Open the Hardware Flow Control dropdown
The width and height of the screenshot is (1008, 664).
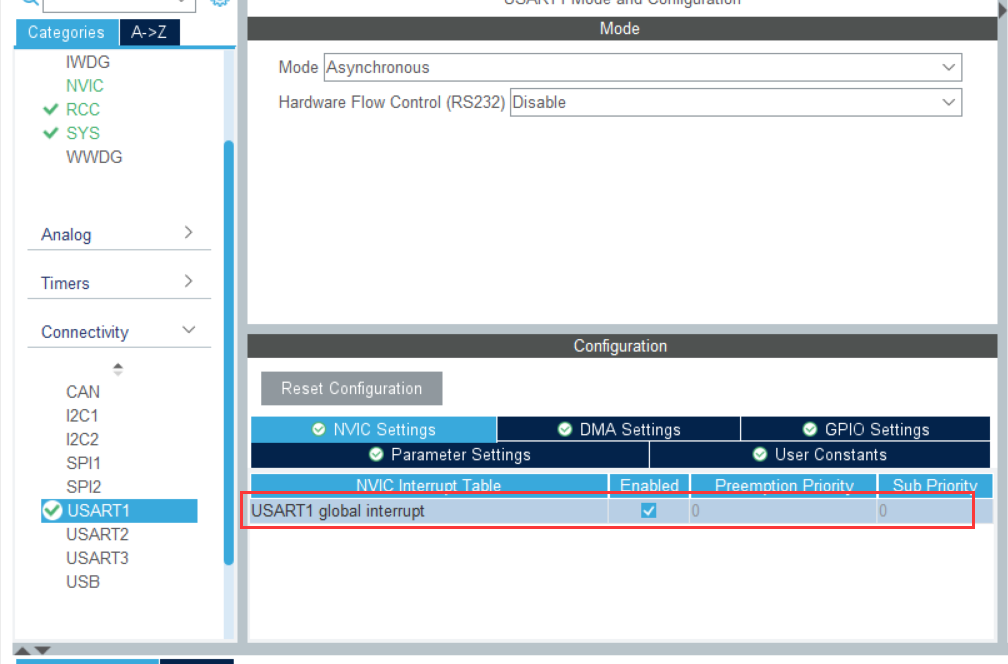point(736,102)
